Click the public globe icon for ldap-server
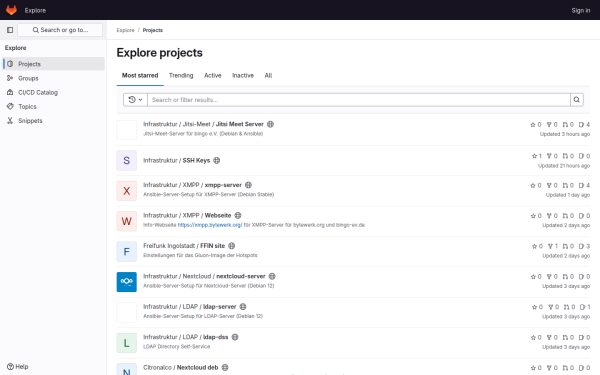This screenshot has height=375, width=600. [243, 307]
